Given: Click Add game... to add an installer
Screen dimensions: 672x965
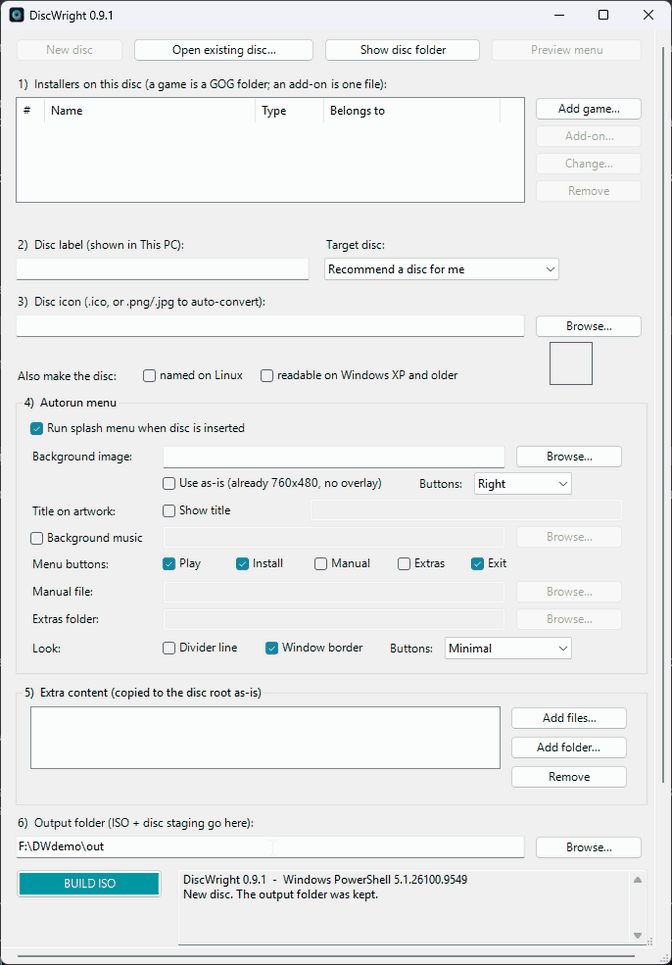Looking at the screenshot, I should [x=589, y=109].
